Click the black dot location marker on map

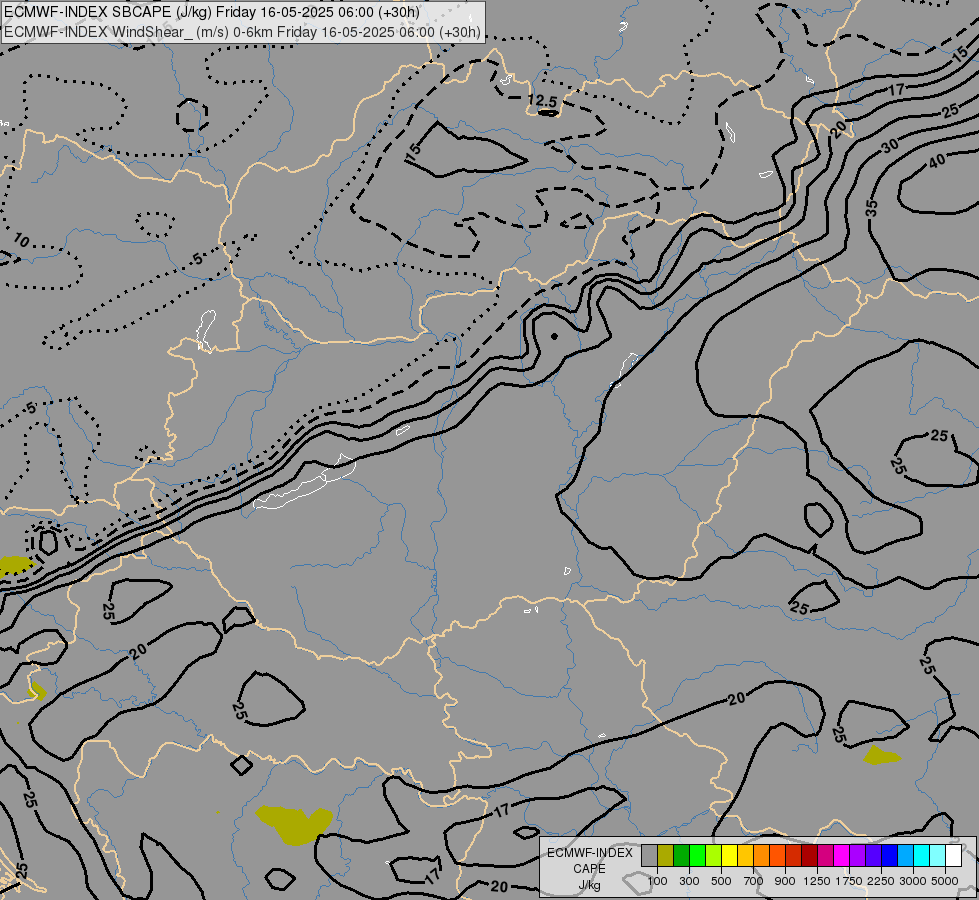coord(554,336)
